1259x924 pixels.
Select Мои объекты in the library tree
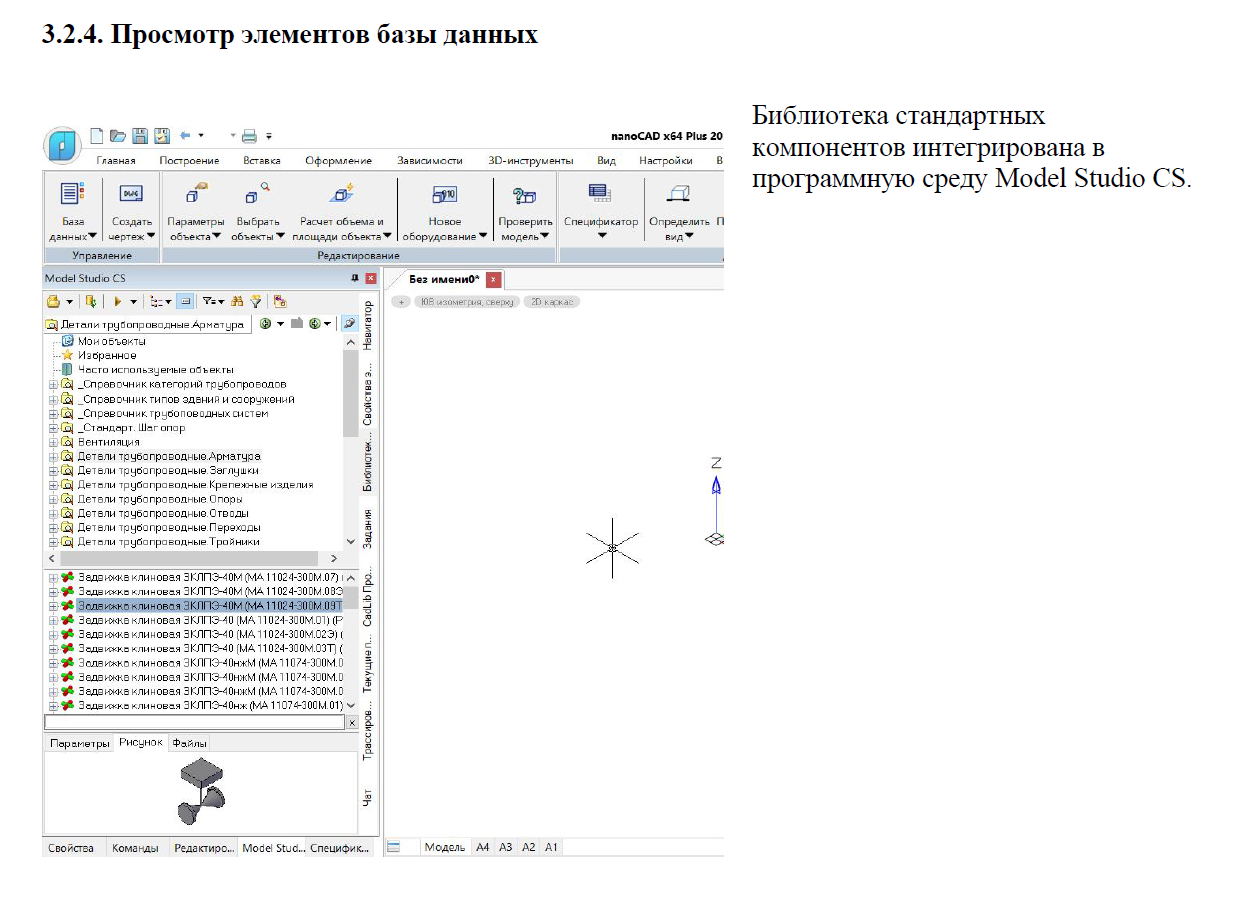[x=111, y=341]
